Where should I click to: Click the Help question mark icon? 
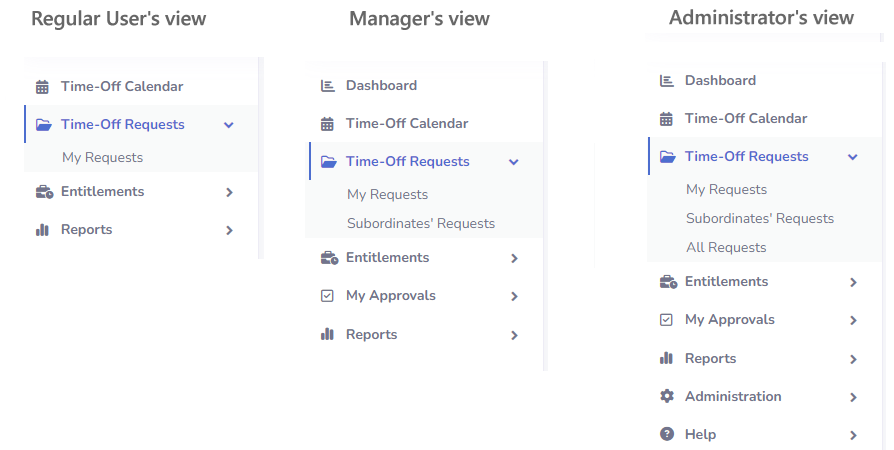667,434
